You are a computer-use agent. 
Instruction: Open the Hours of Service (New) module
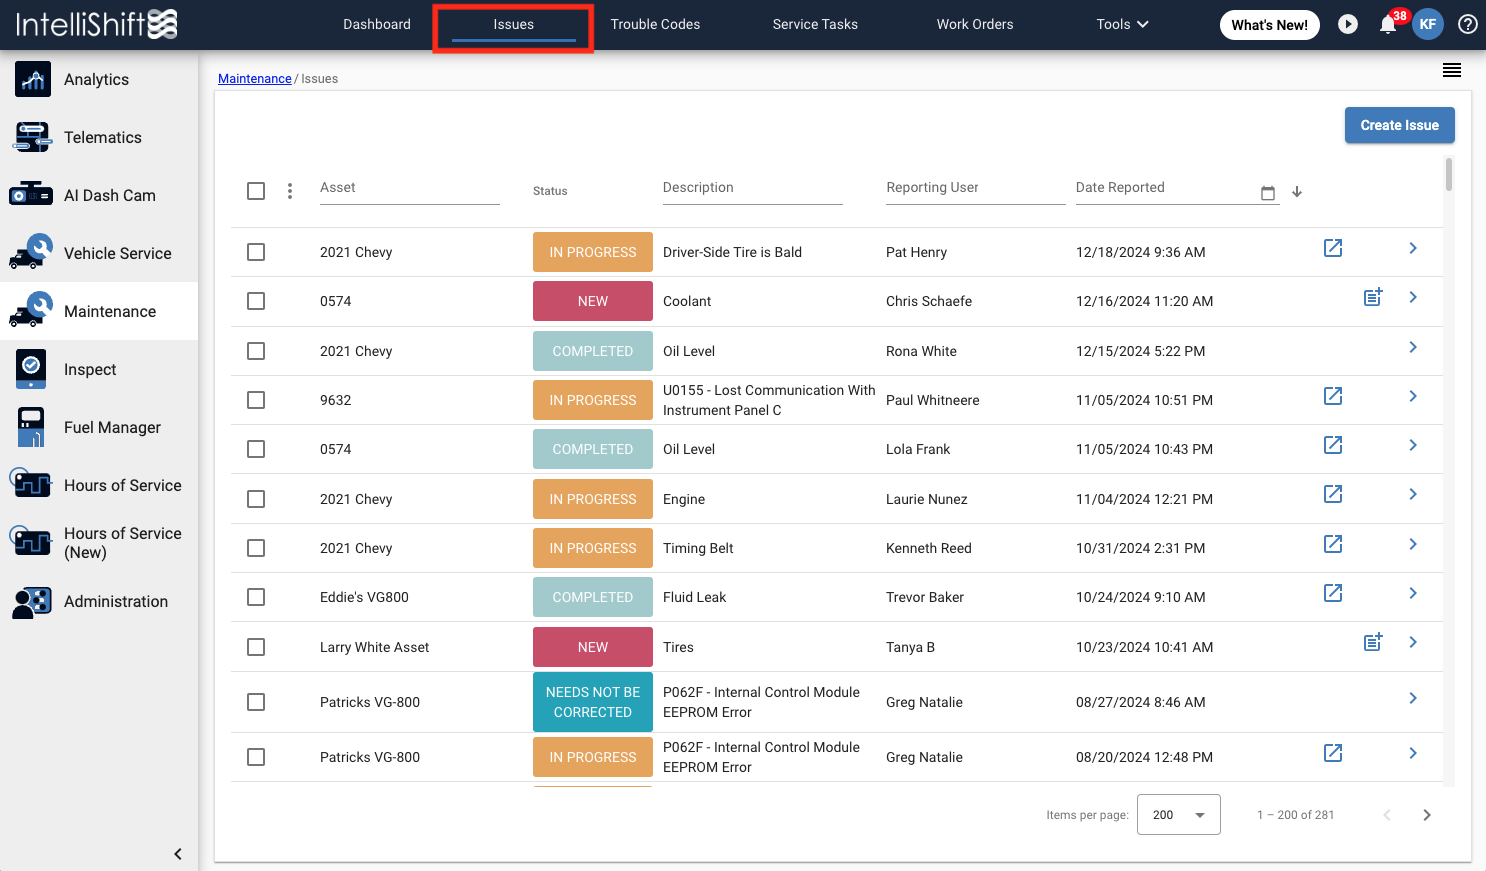99,543
